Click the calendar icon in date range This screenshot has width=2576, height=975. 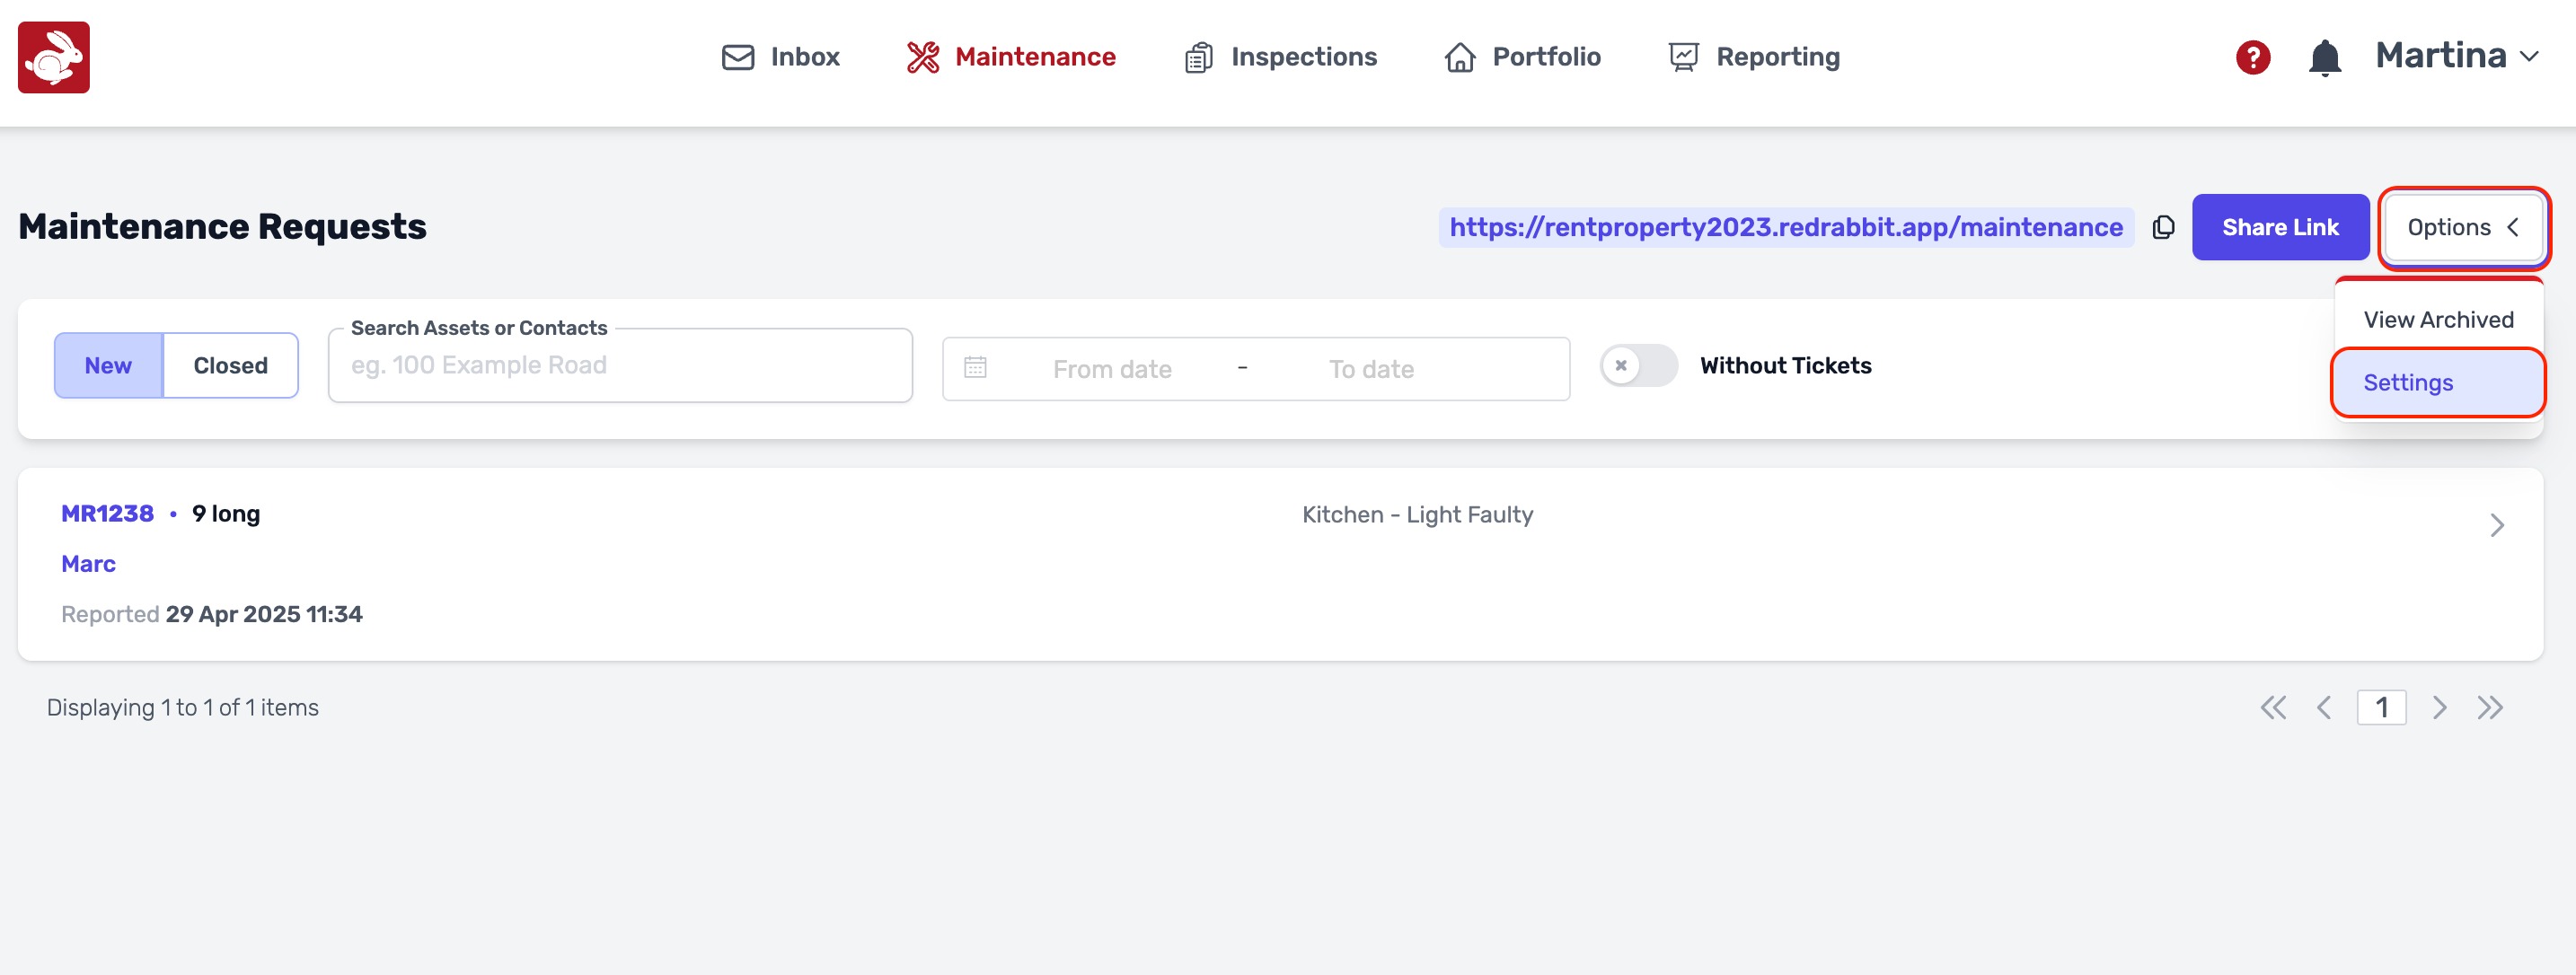click(x=975, y=368)
